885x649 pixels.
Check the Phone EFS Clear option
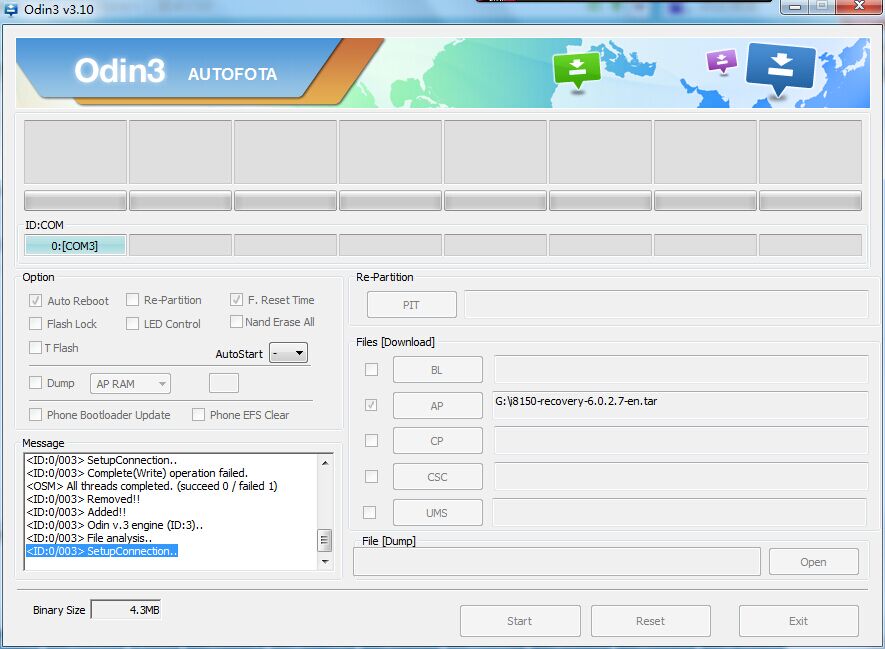198,414
